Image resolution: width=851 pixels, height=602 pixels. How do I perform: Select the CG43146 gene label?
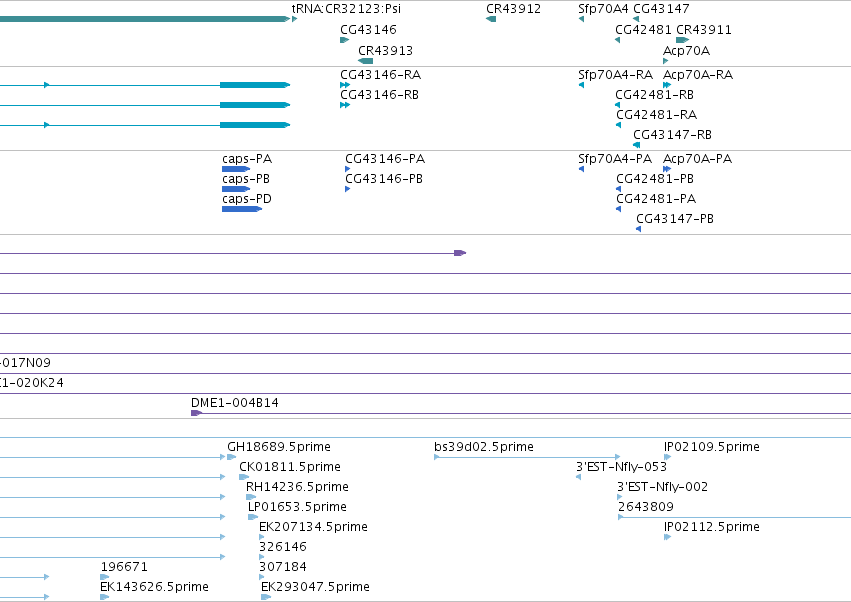tap(369, 29)
